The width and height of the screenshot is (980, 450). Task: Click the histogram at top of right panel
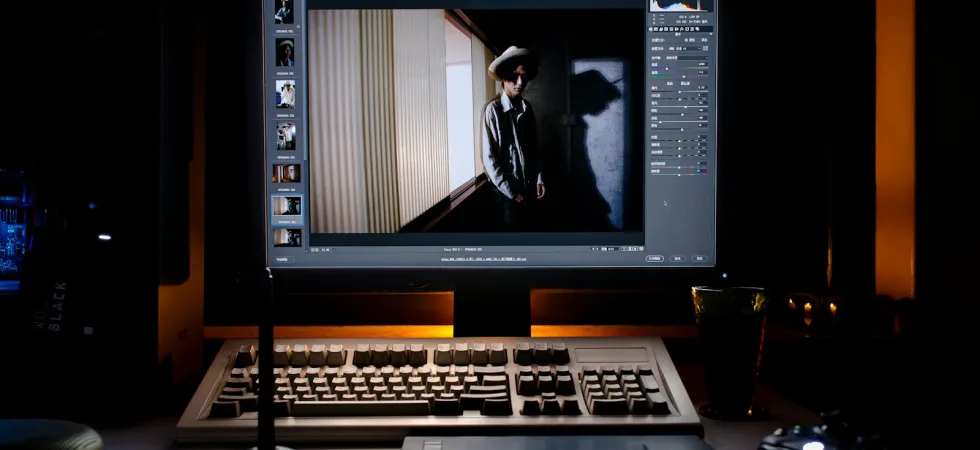click(681, 6)
